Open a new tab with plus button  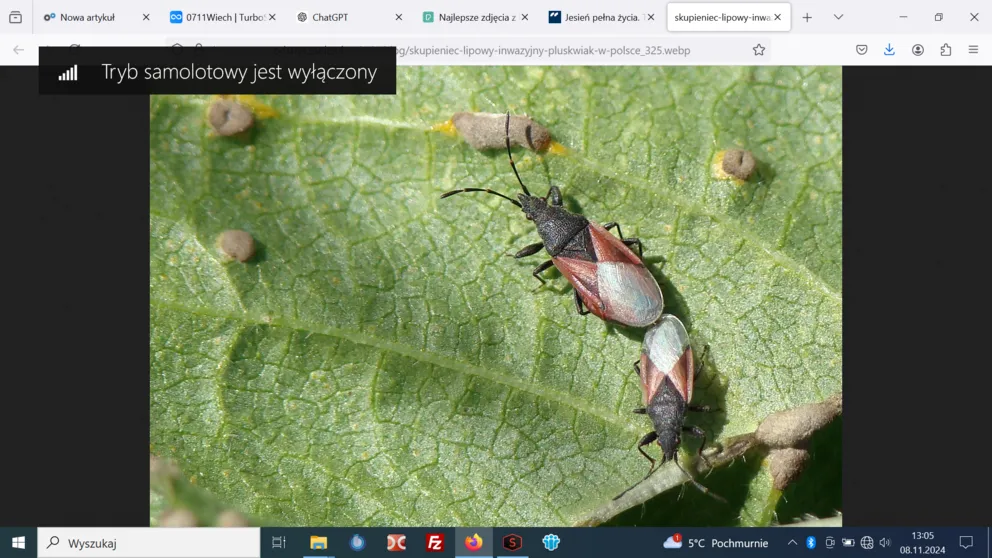point(807,18)
